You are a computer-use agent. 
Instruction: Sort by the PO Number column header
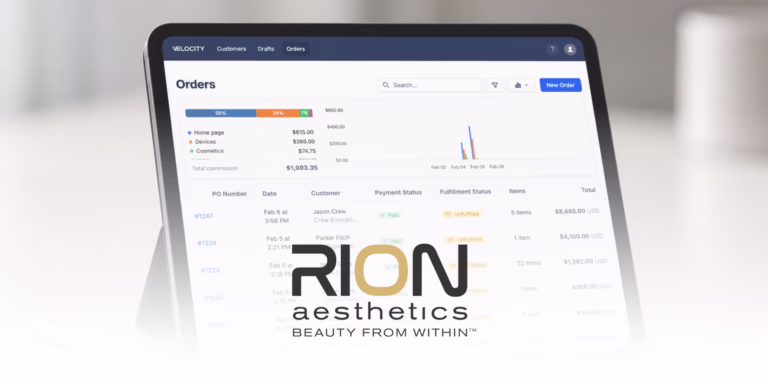pyautogui.click(x=229, y=194)
